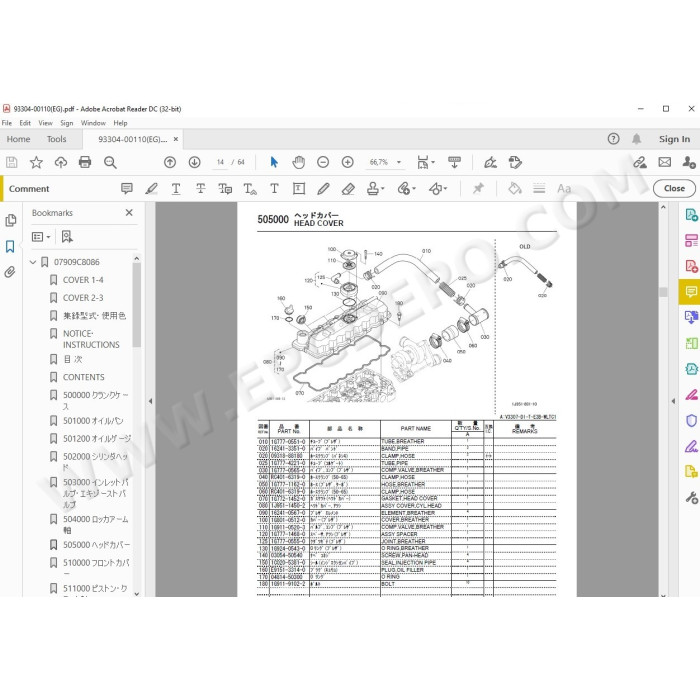
Task: Open the attachments paperclip panel
Action: [10, 272]
